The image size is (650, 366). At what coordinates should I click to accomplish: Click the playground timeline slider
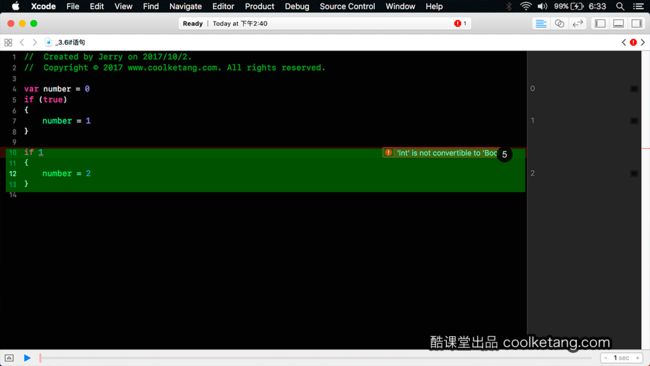tap(315, 358)
